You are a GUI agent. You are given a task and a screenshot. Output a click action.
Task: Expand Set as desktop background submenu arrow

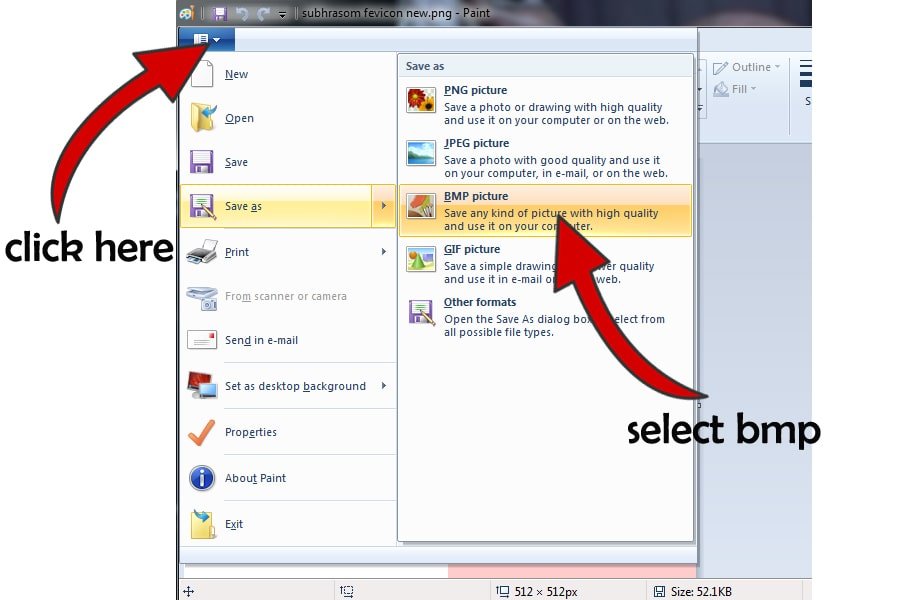pyautogui.click(x=383, y=386)
